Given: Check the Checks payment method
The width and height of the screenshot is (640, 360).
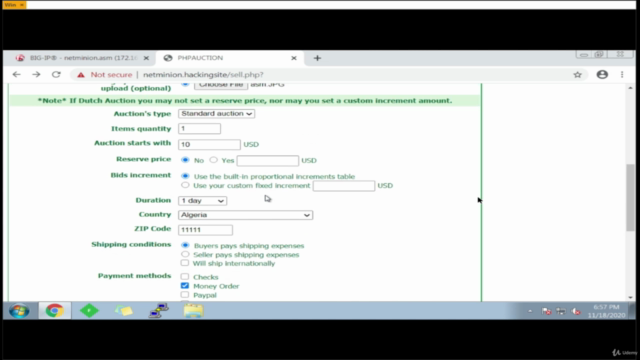Looking at the screenshot, I should [185, 277].
